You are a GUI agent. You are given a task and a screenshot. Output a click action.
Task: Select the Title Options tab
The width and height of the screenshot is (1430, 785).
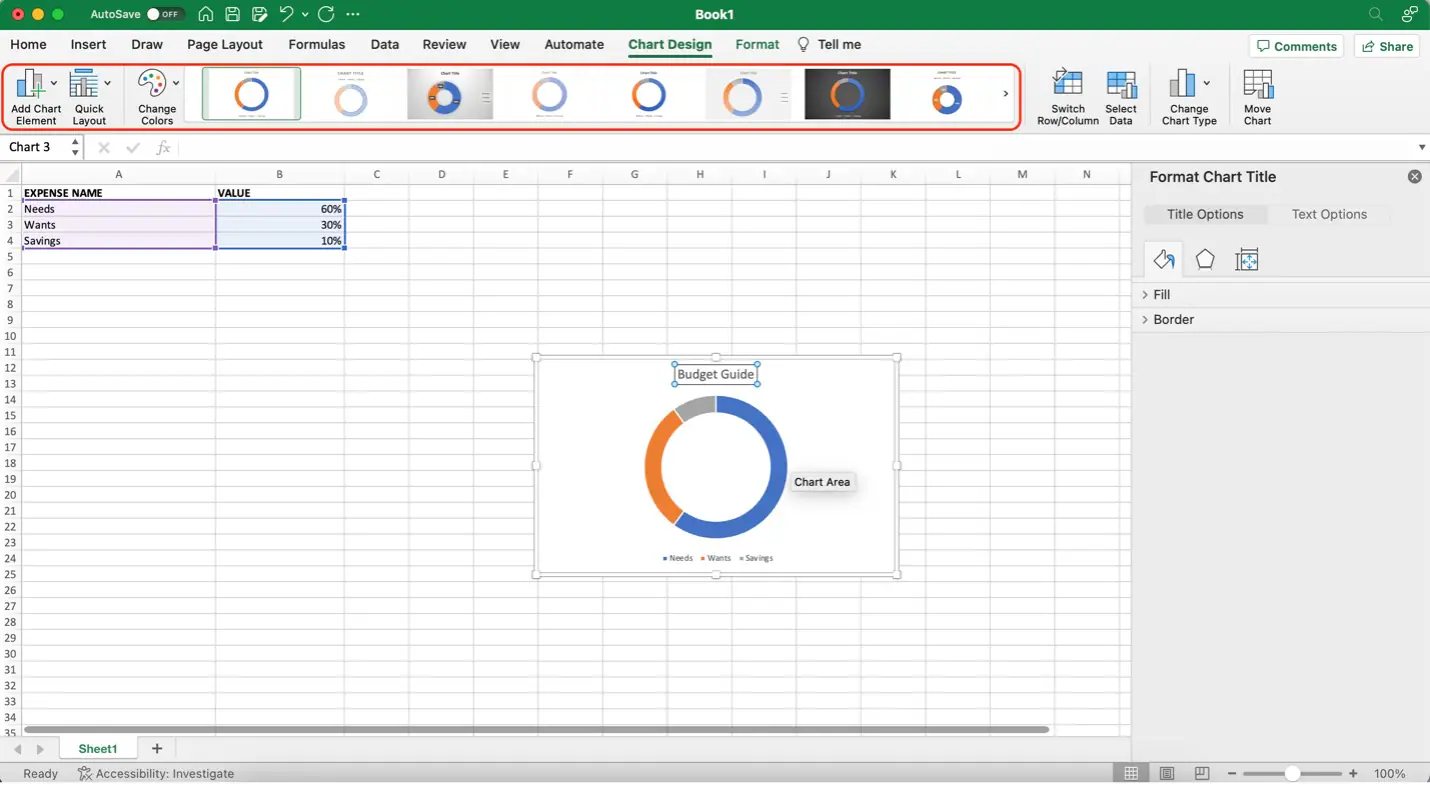pos(1205,214)
